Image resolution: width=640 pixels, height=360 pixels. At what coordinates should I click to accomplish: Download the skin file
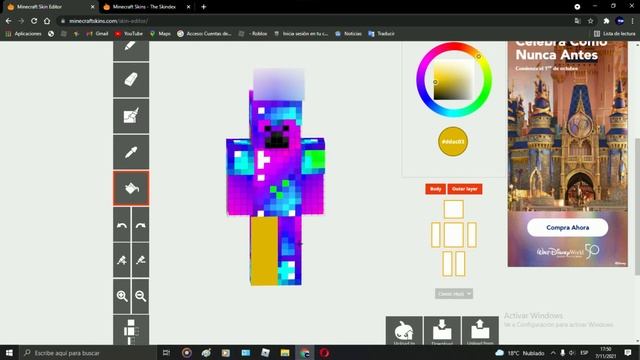point(442,331)
